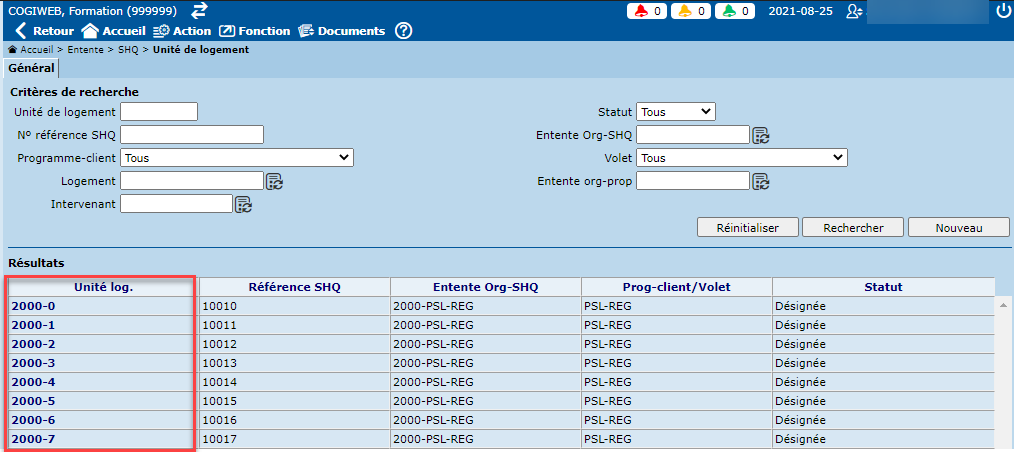1014x452 pixels.
Task: Click the power logout icon
Action: pos(1003,11)
